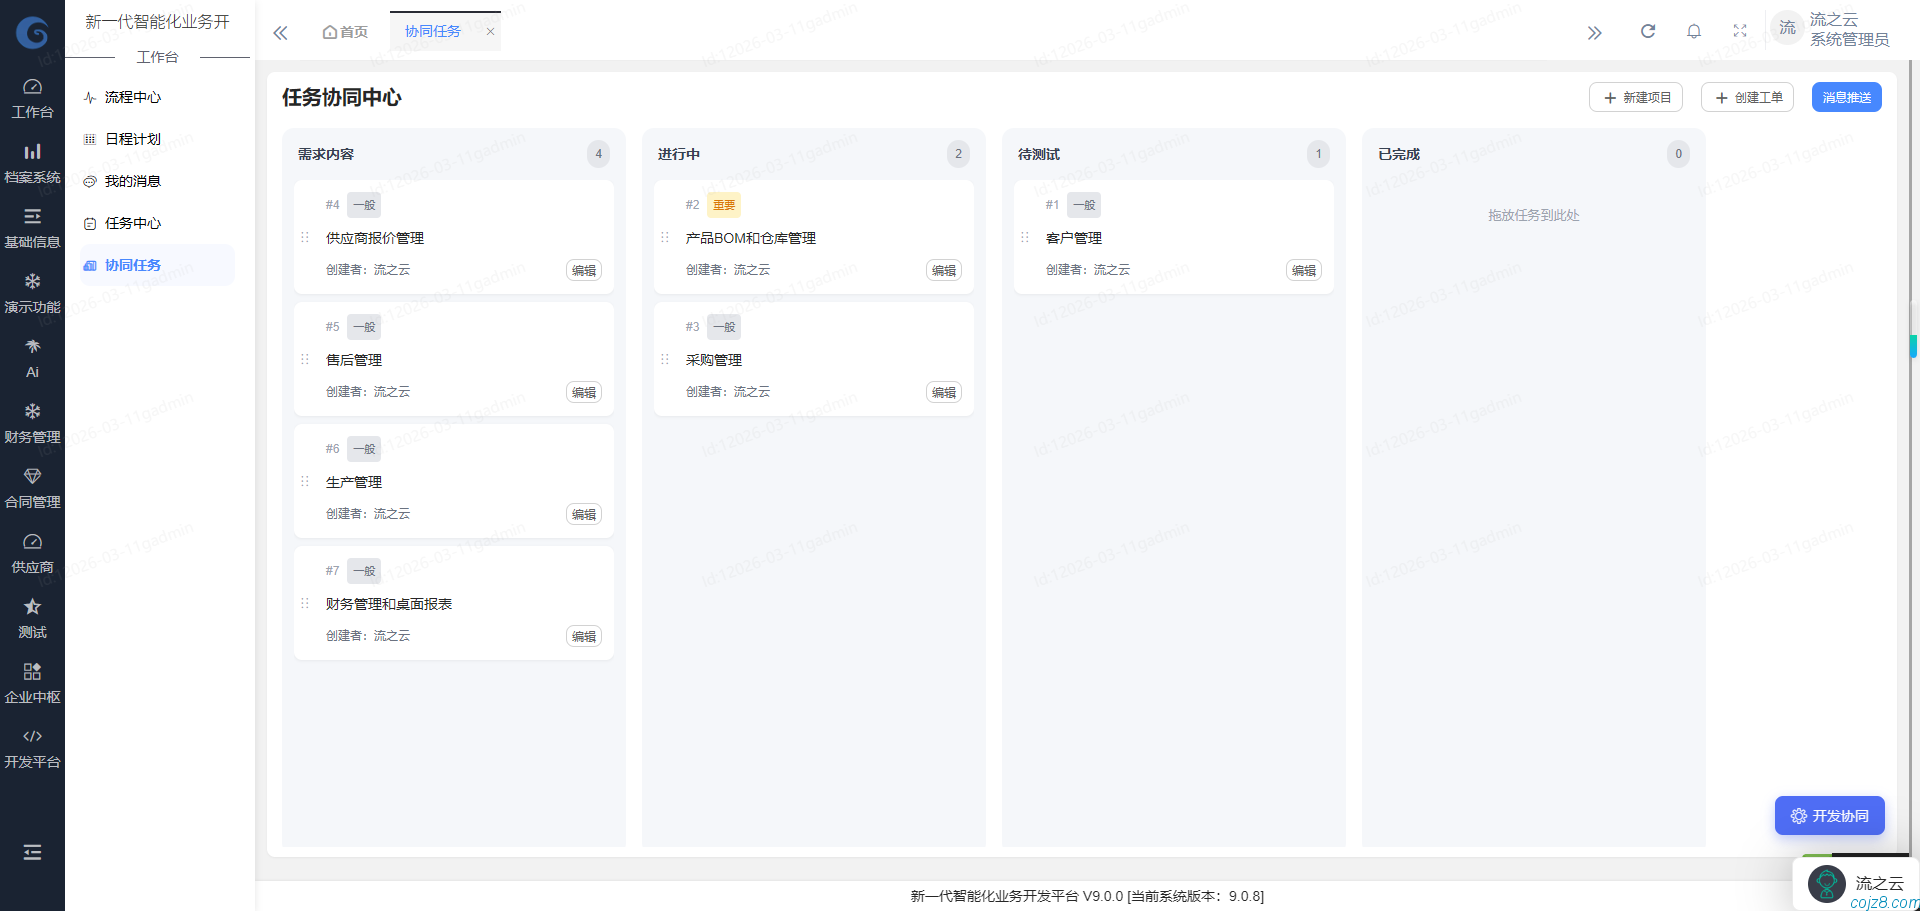Screen dimensions: 1920x911
Task: Open 我的消息 from the menu
Action: click(x=131, y=181)
